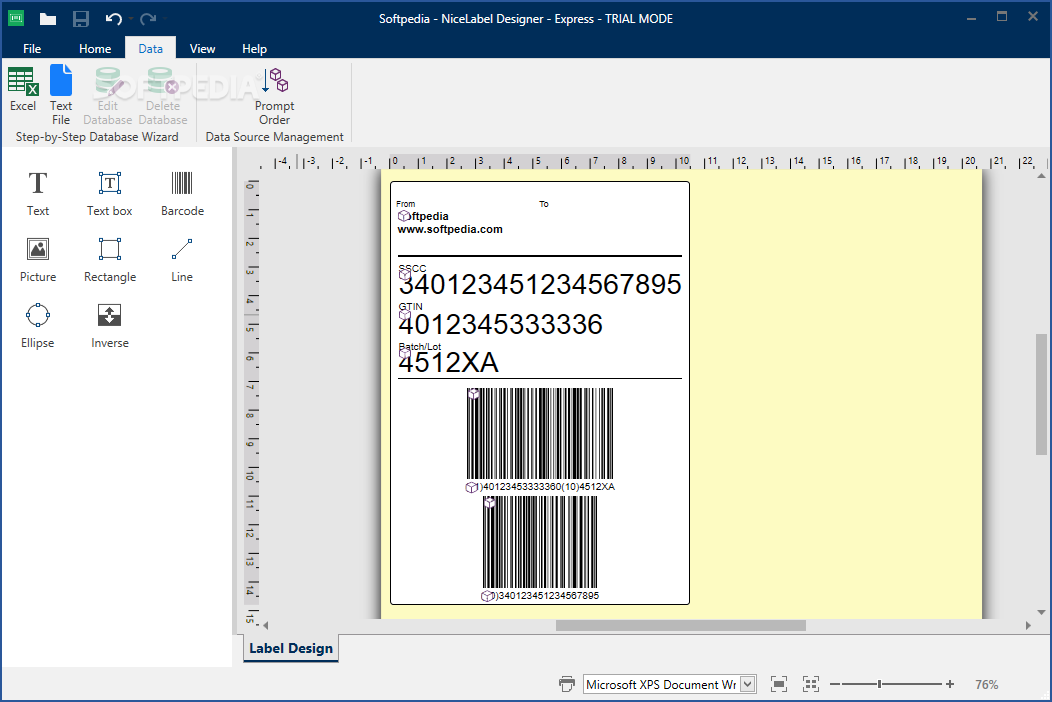1052x702 pixels.
Task: Click the zoom out minus button
Action: [x=835, y=684]
